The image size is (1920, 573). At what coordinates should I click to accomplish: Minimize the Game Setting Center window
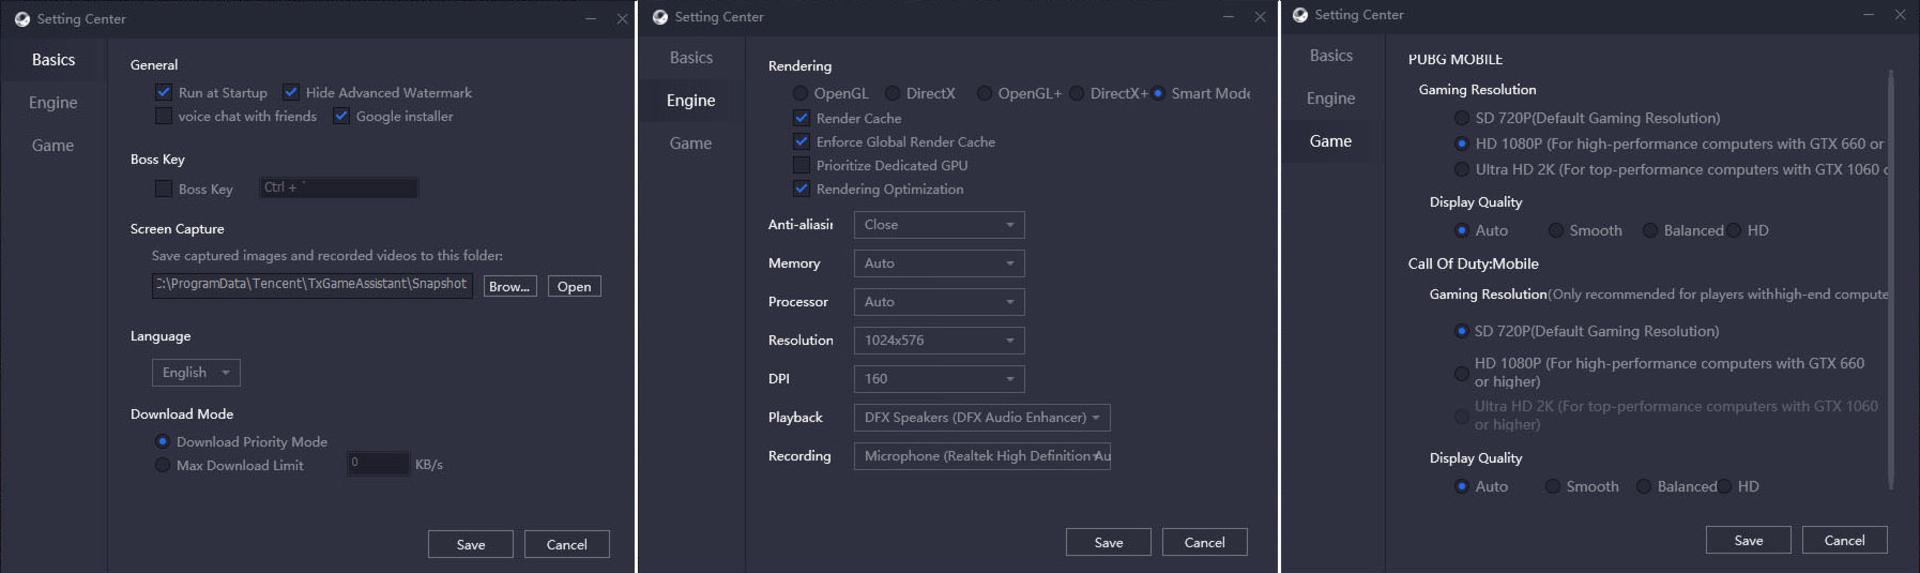point(1868,15)
